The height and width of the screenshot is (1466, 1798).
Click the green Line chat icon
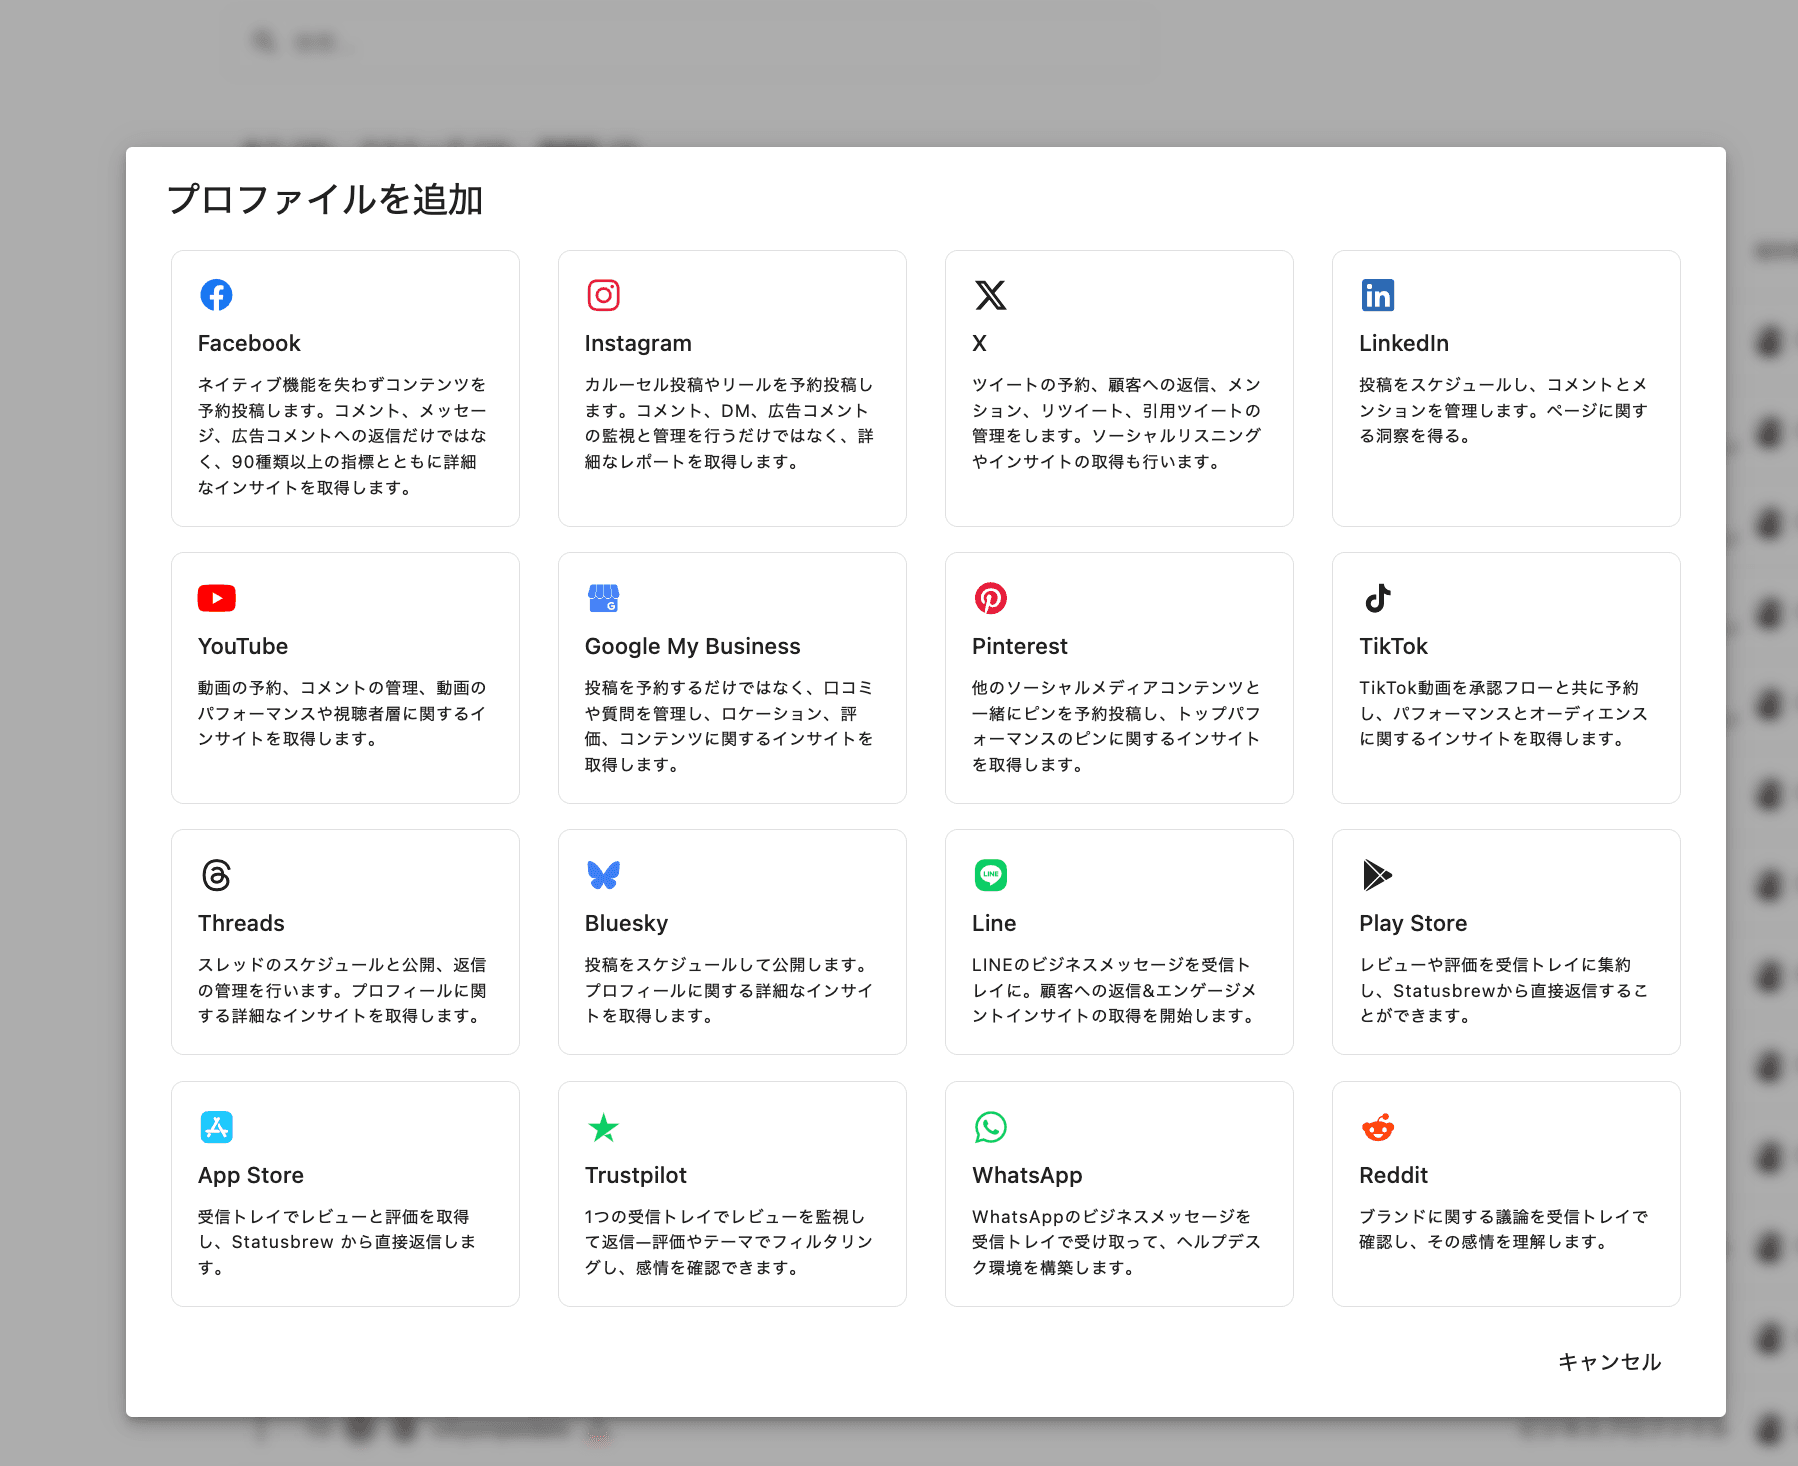pos(990,875)
